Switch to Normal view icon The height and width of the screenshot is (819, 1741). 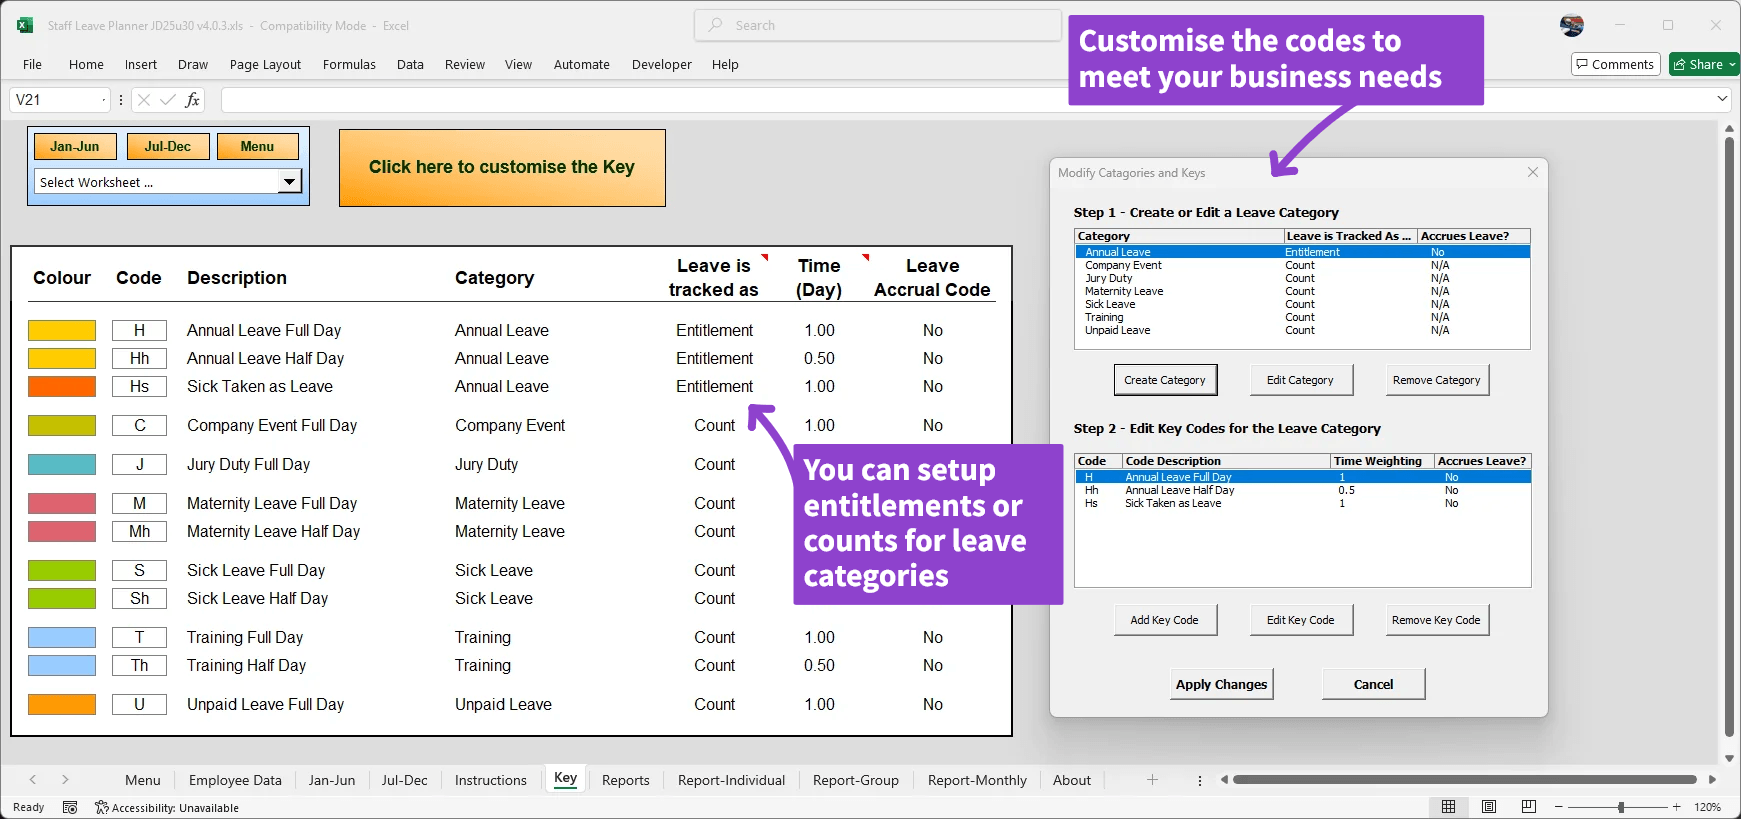(x=1448, y=806)
